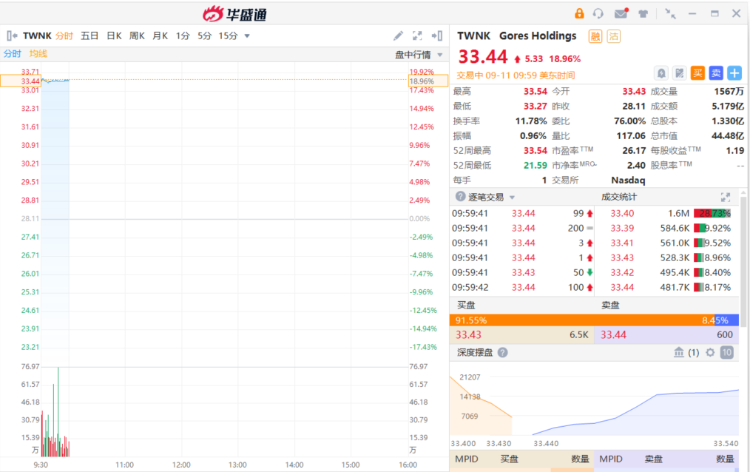The width and height of the screenshot is (750, 472).
Task: Add TWNK to watchlist with plus button
Action: point(734,73)
